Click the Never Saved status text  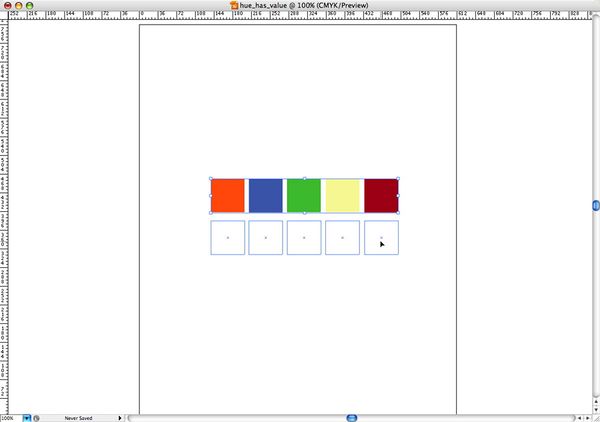[78, 417]
